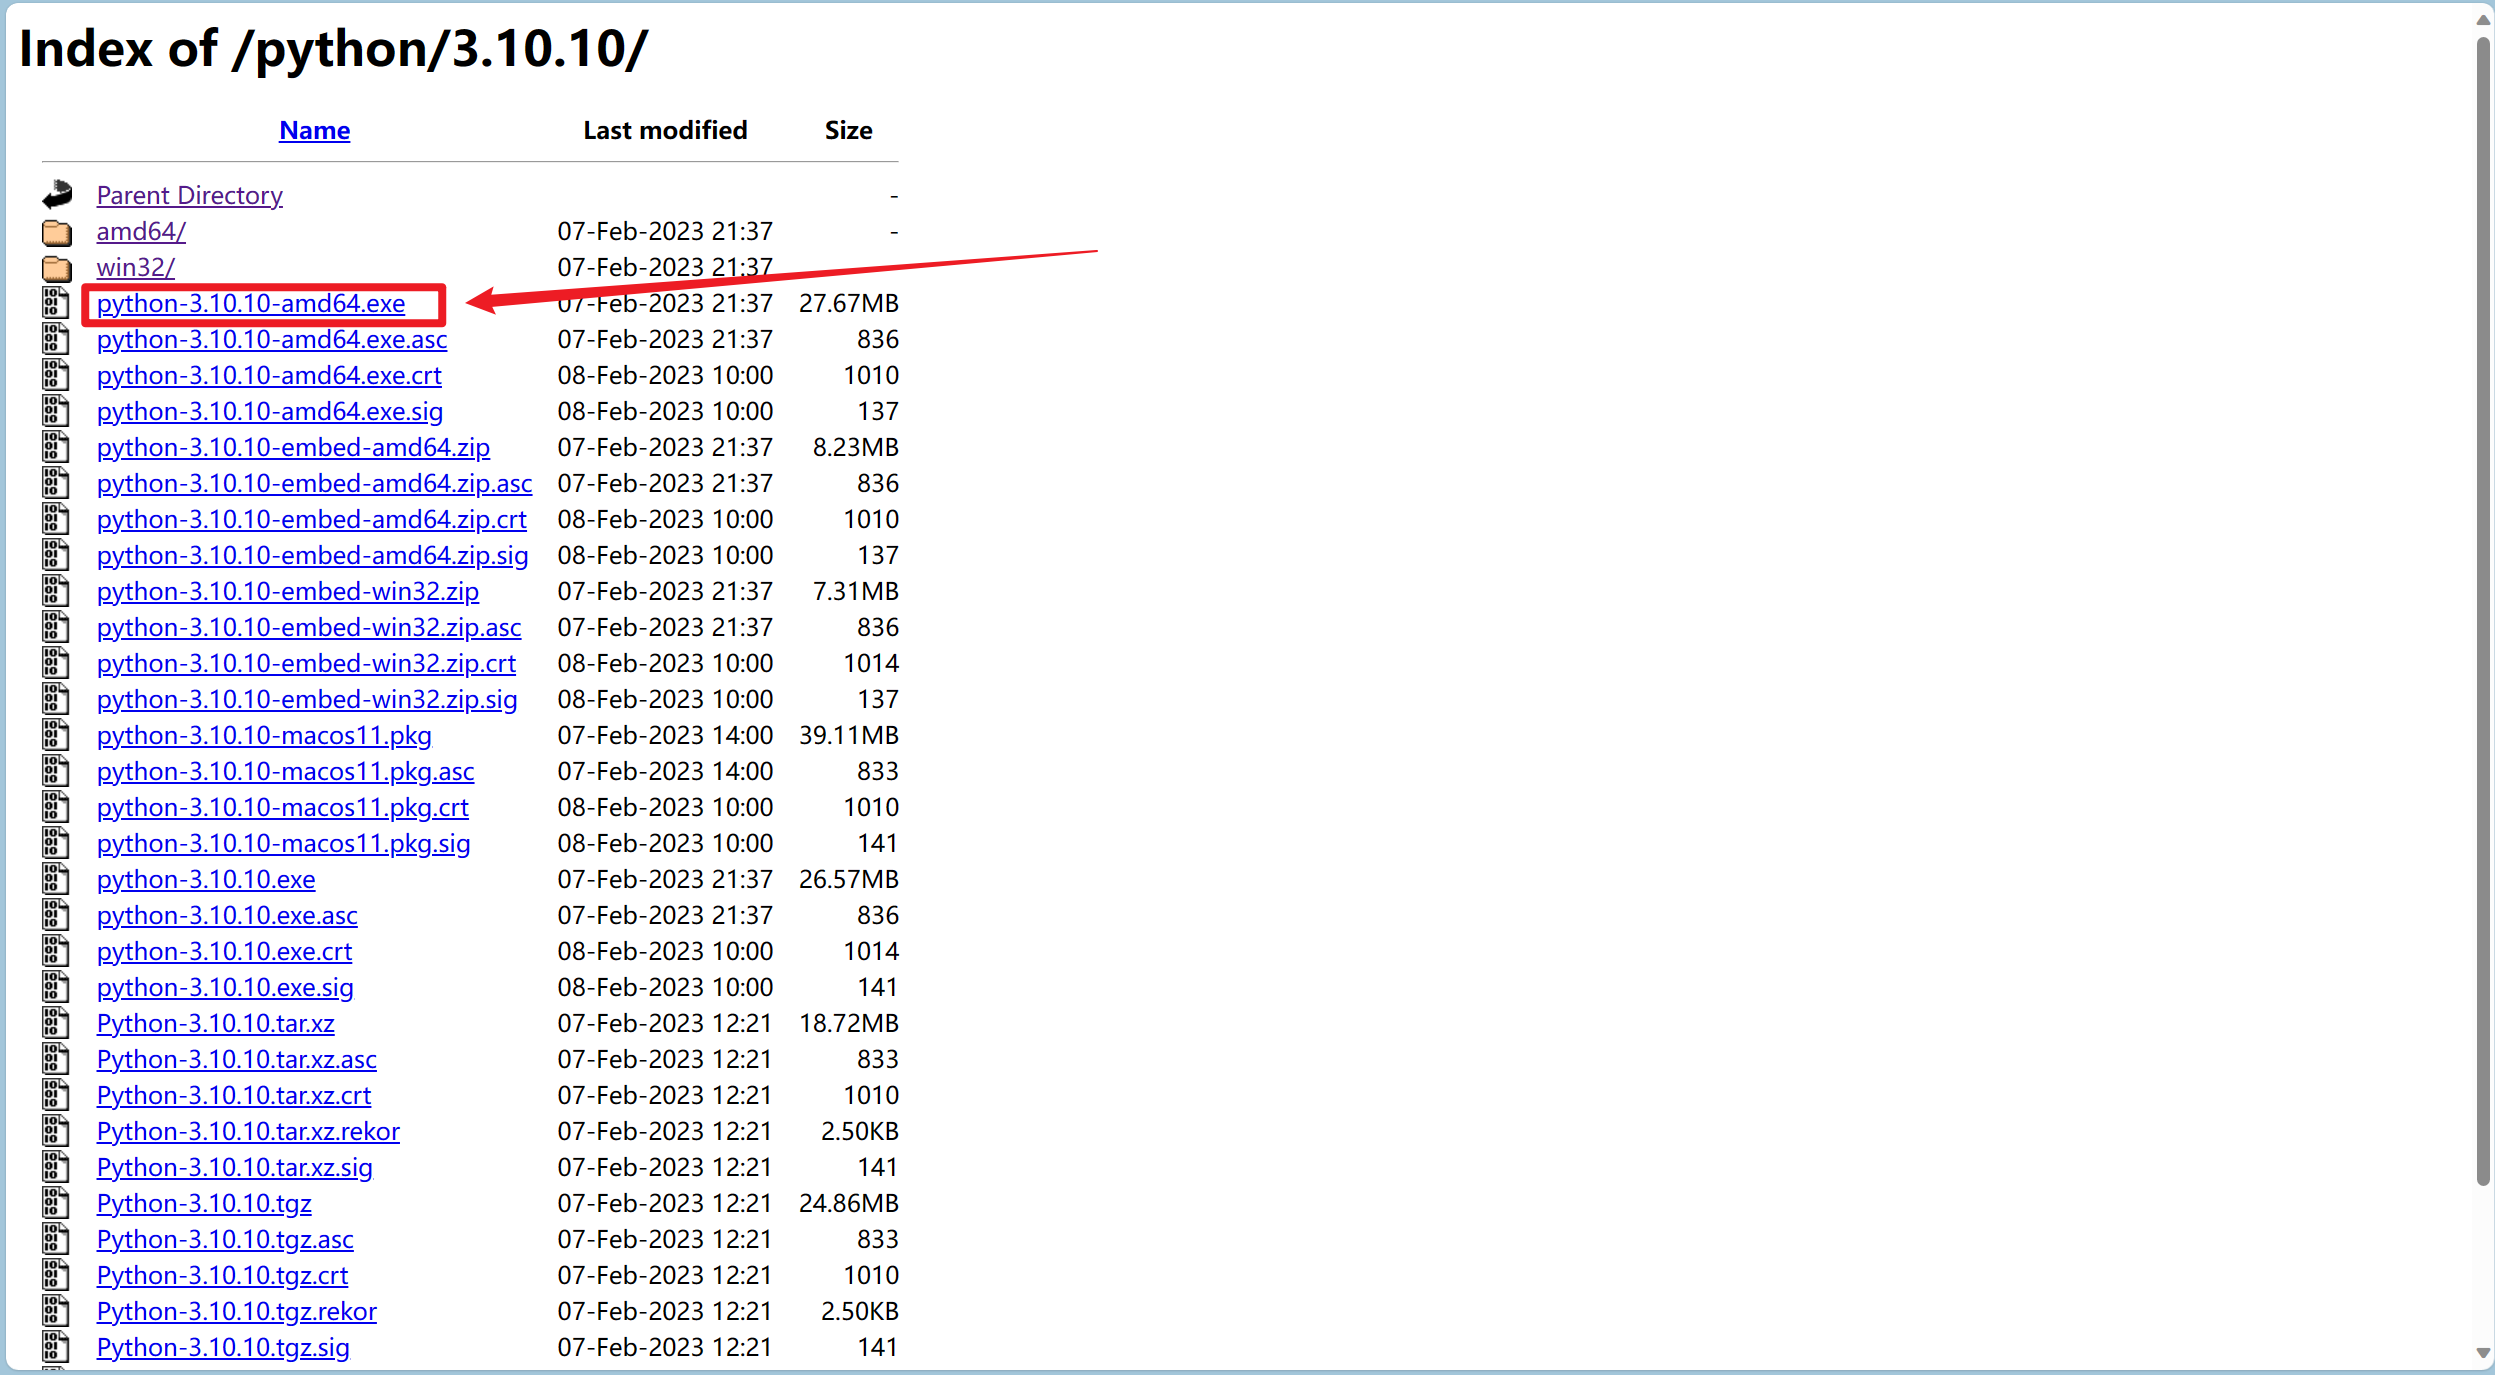Click file icon beside Python-3.10.10.tgz
Screen dimensions: 2495x1375
[x=55, y=1203]
